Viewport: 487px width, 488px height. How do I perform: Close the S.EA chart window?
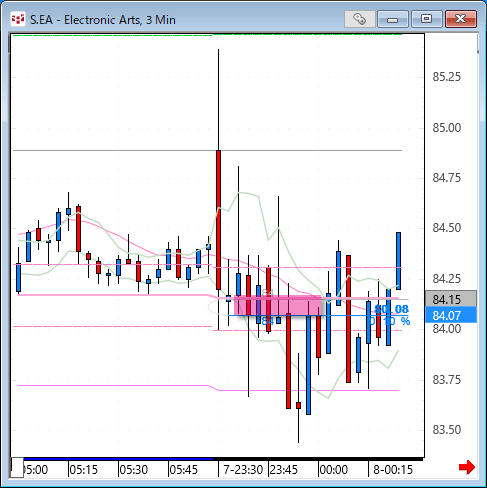coord(461,19)
